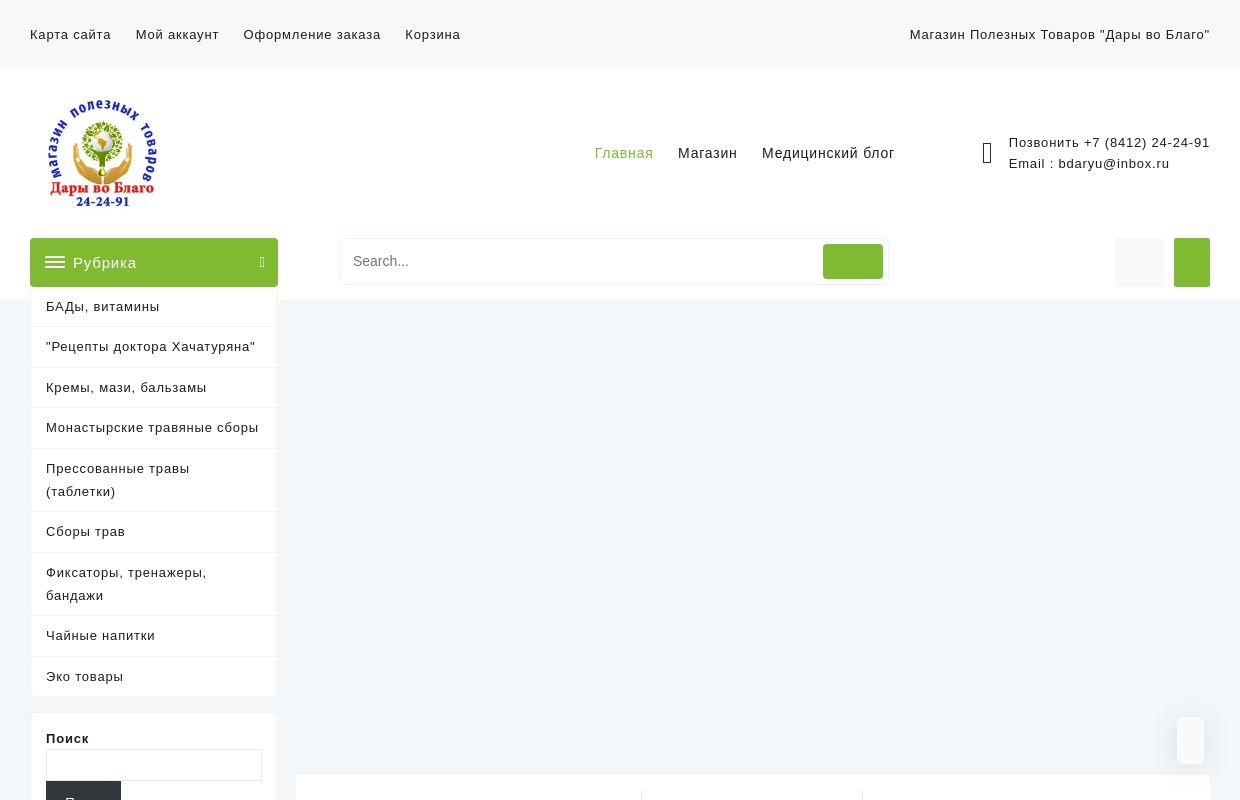Viewport: 1240px width, 800px height.
Task: Click the white floating button at bottom right
Action: coord(1190,740)
